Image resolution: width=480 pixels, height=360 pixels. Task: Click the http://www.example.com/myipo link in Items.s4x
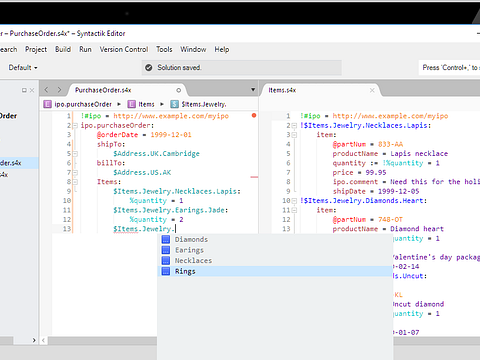(x=390, y=116)
